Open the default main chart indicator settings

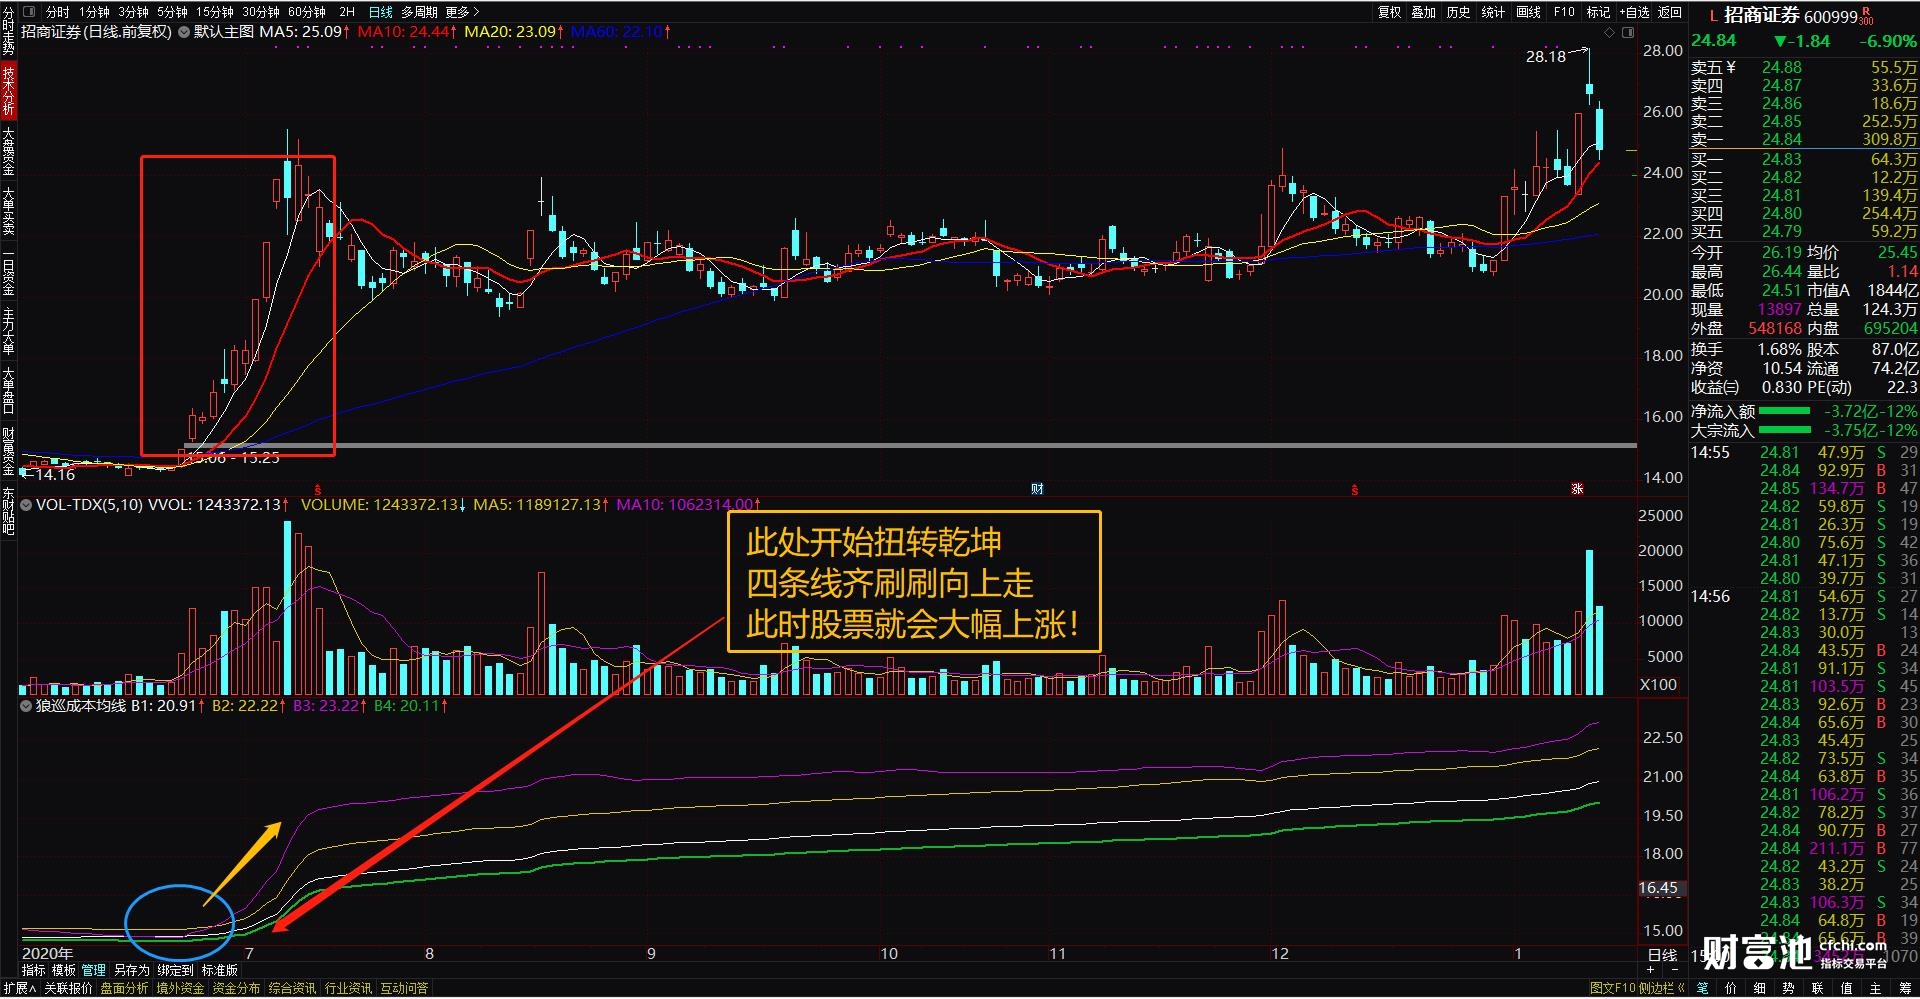tap(184, 32)
